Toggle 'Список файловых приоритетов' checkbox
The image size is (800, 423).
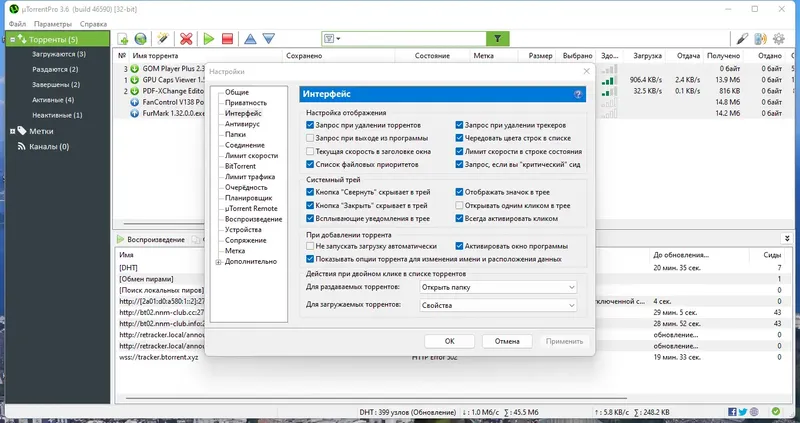tap(310, 164)
